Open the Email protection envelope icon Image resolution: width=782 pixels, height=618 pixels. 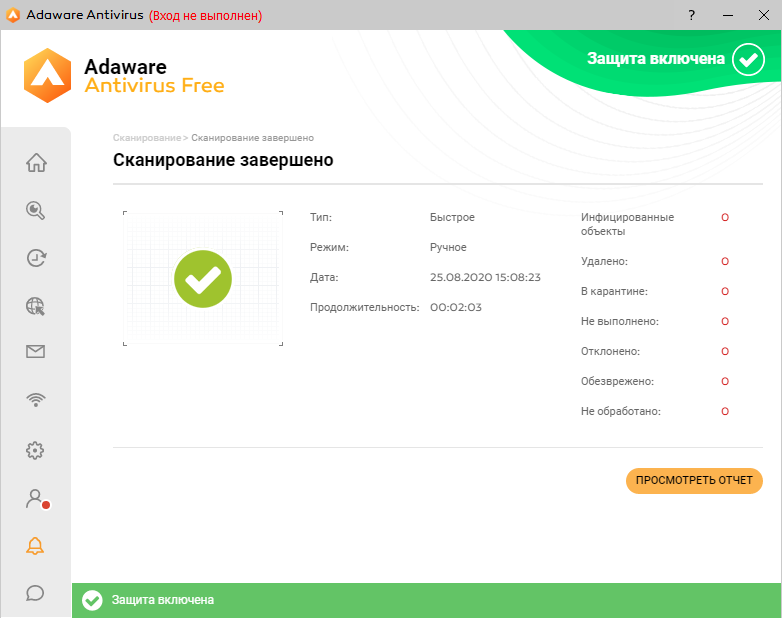[35, 352]
